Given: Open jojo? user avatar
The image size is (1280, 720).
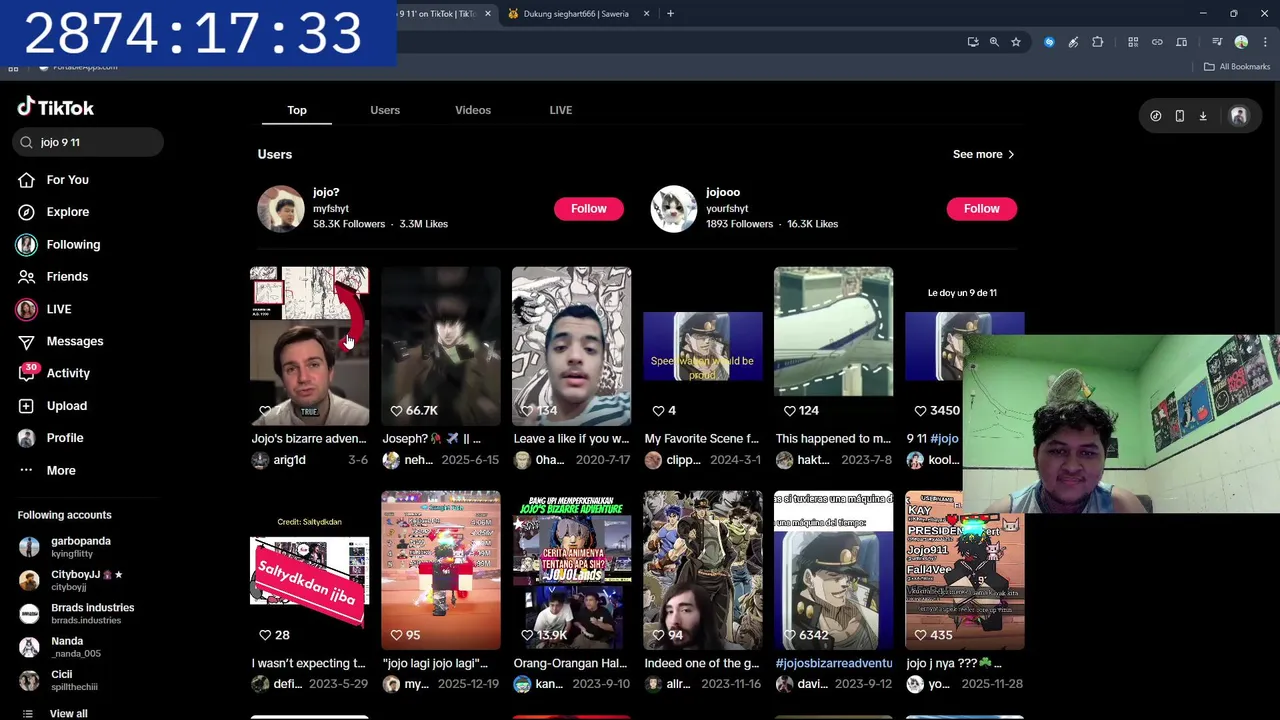Looking at the screenshot, I should point(281,209).
